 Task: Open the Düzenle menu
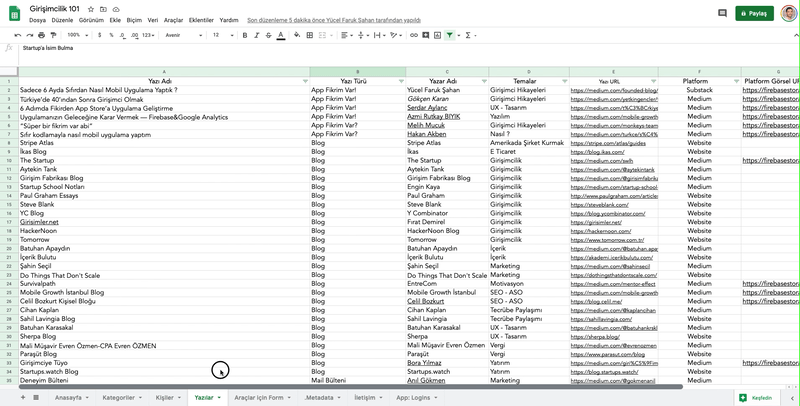(62, 20)
